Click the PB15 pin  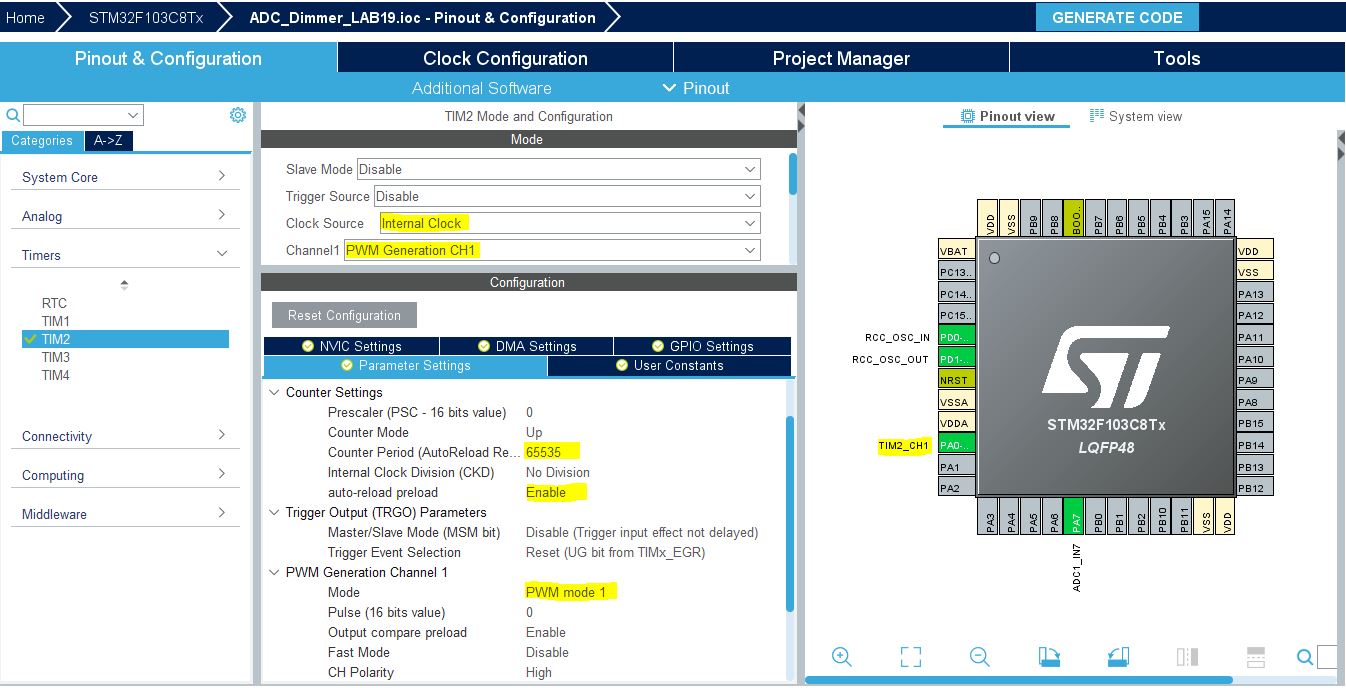(x=1255, y=423)
